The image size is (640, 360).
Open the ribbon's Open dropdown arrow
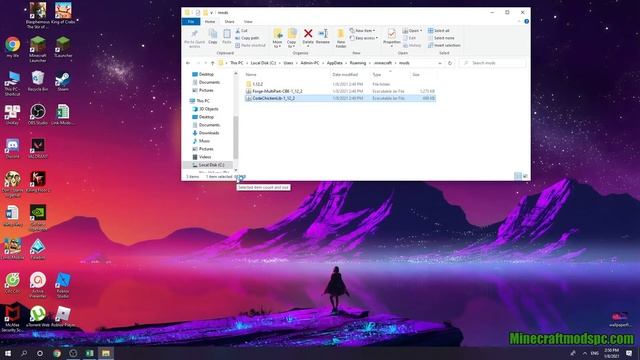pos(421,31)
